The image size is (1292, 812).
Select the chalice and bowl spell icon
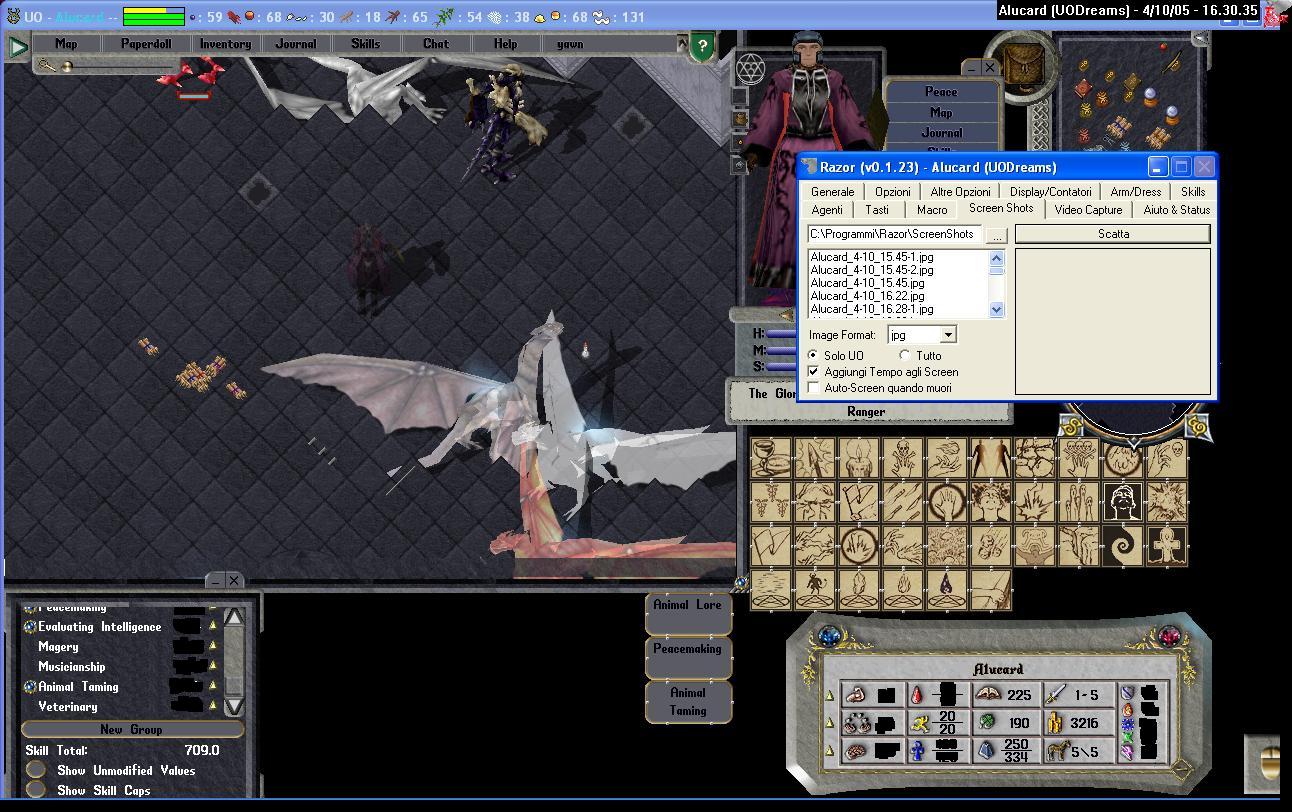click(x=770, y=458)
